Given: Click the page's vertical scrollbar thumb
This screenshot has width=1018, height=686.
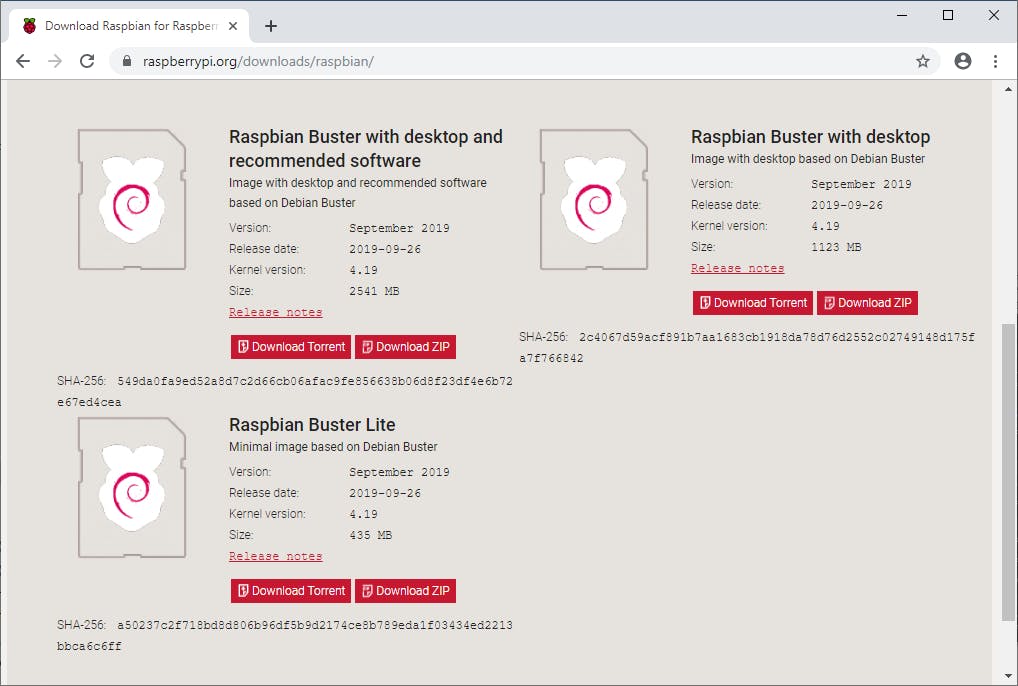Looking at the screenshot, I should tap(1008, 472).
